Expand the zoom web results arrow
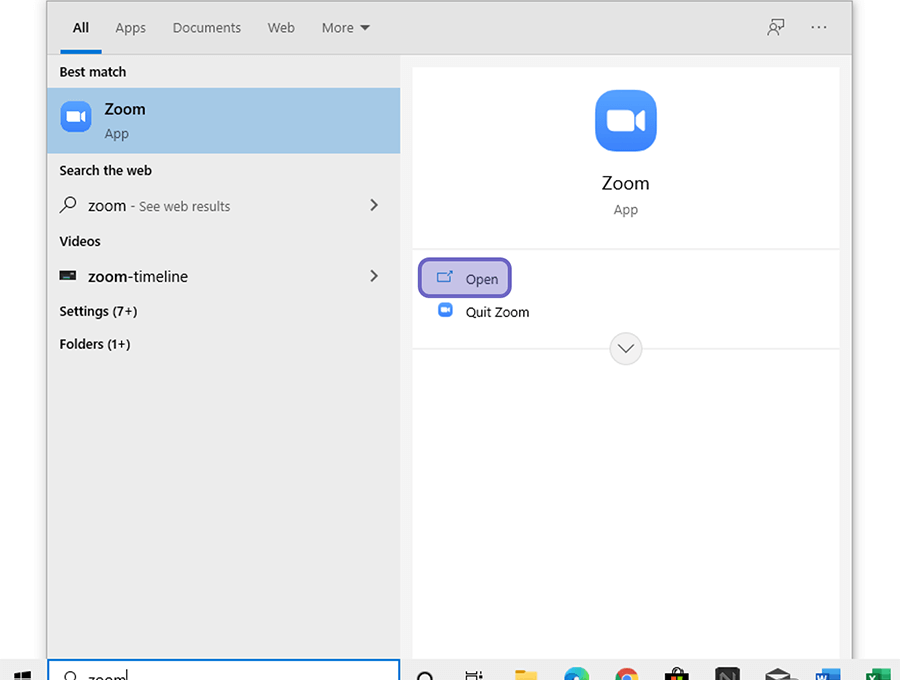This screenshot has height=680, width=900. 374,205
